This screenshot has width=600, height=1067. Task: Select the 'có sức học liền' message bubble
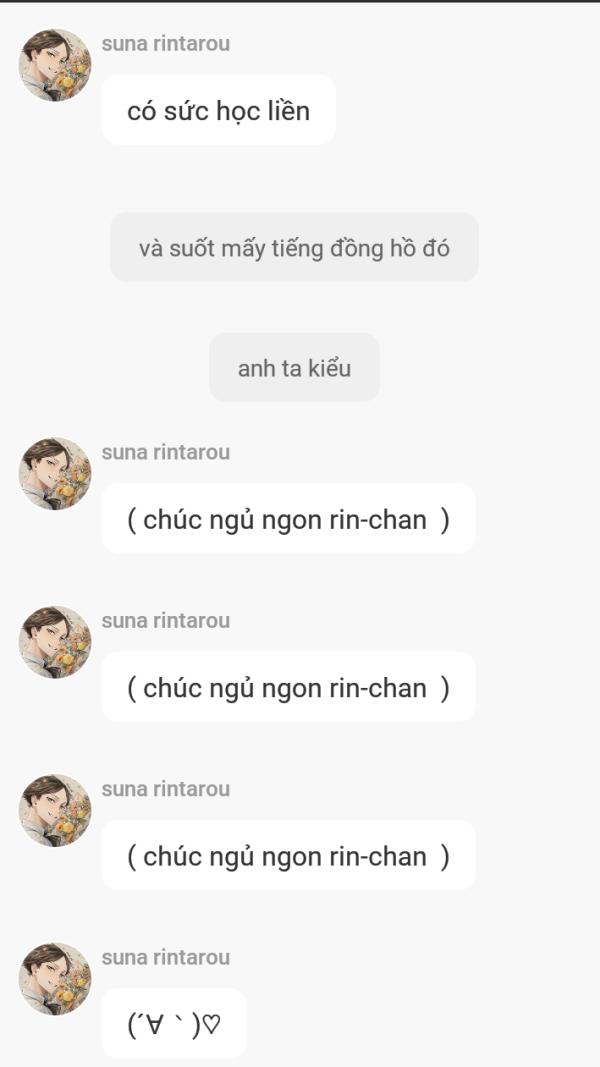click(x=218, y=110)
